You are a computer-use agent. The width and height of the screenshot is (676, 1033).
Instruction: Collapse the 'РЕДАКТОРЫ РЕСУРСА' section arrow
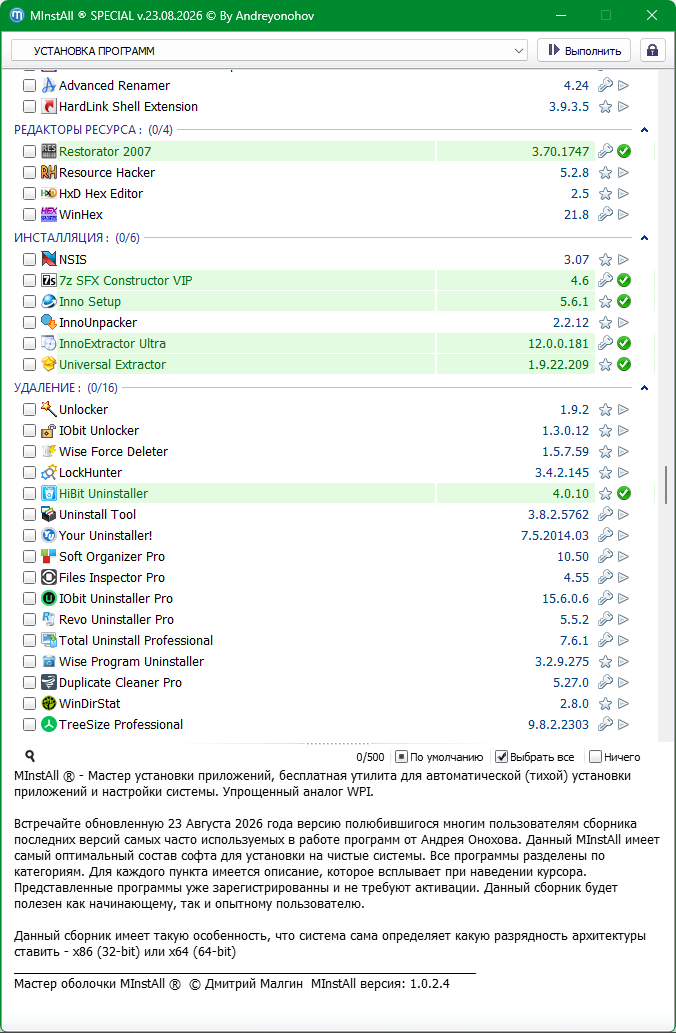pos(645,130)
